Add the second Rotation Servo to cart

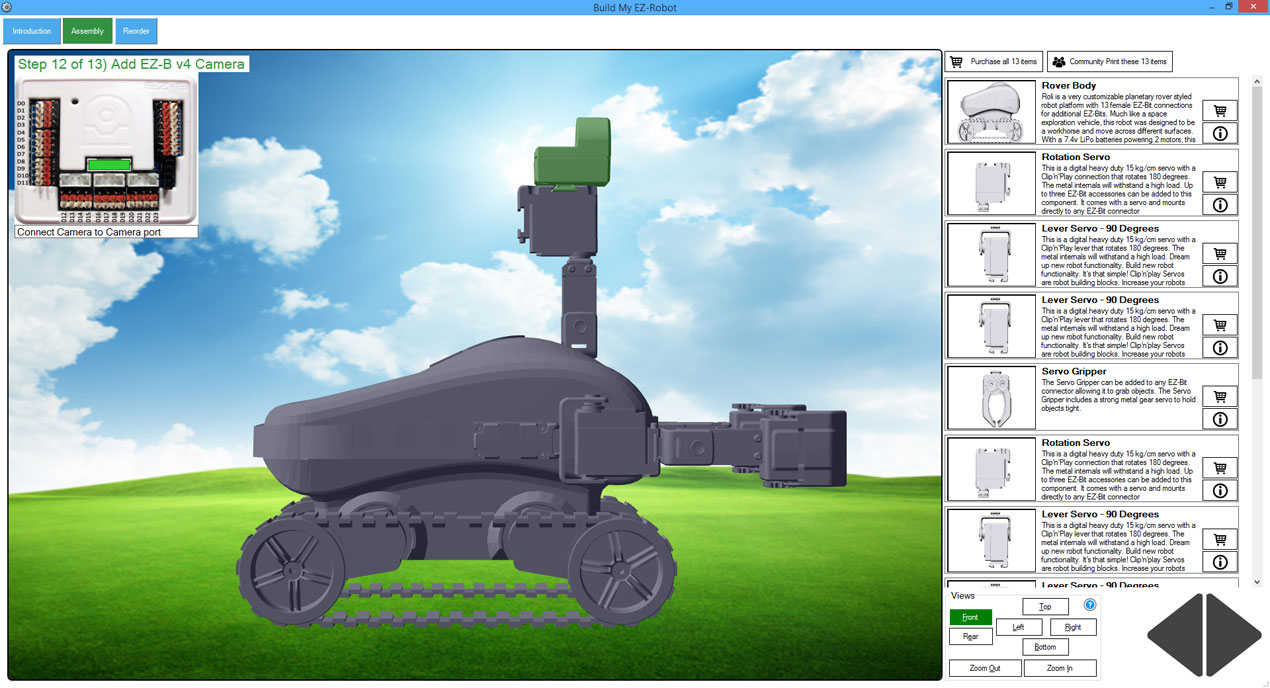[x=1220, y=468]
